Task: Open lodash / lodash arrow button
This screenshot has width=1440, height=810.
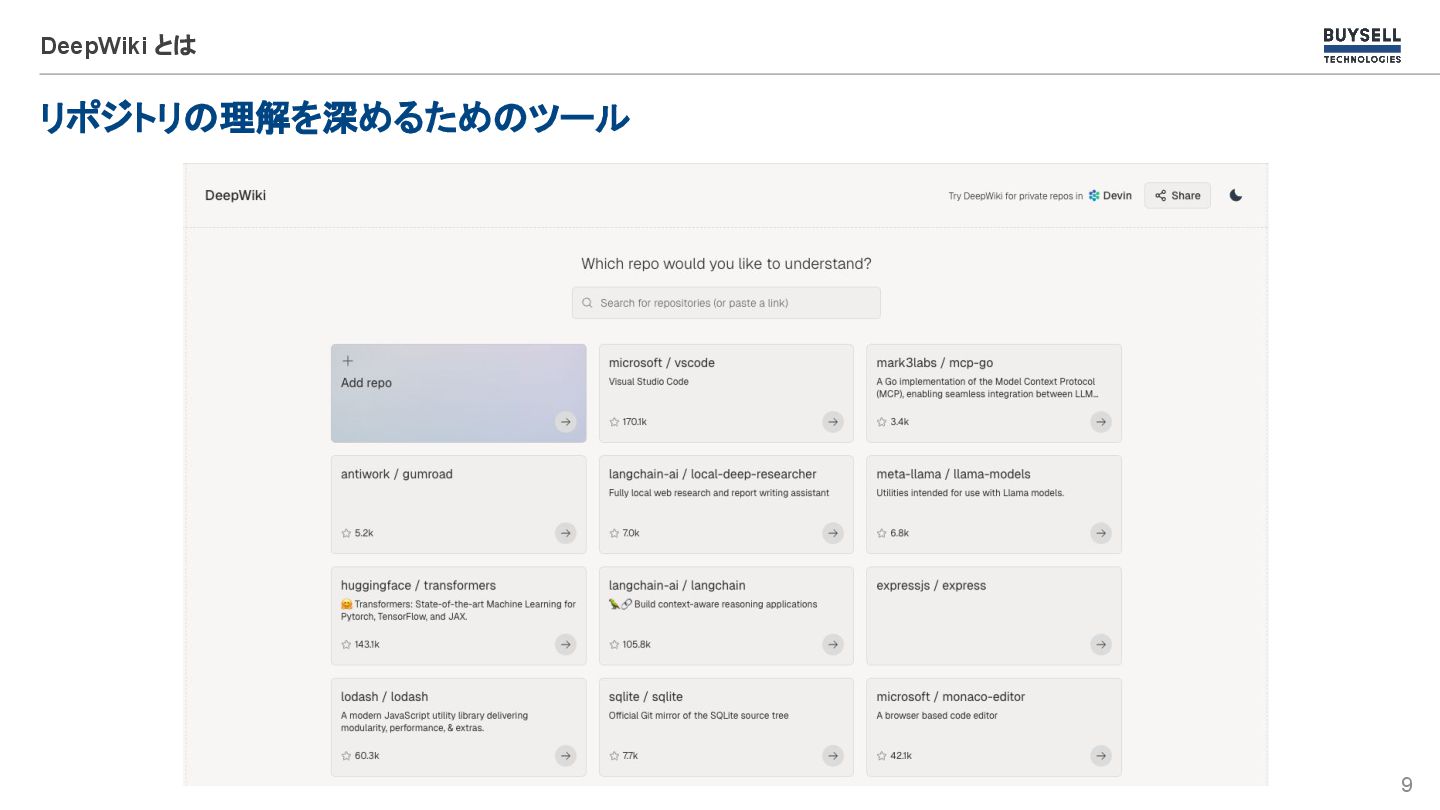Action: 566,756
